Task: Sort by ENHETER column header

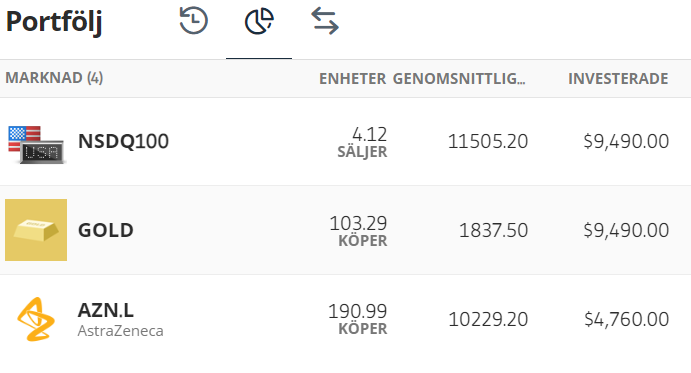Action: click(353, 79)
